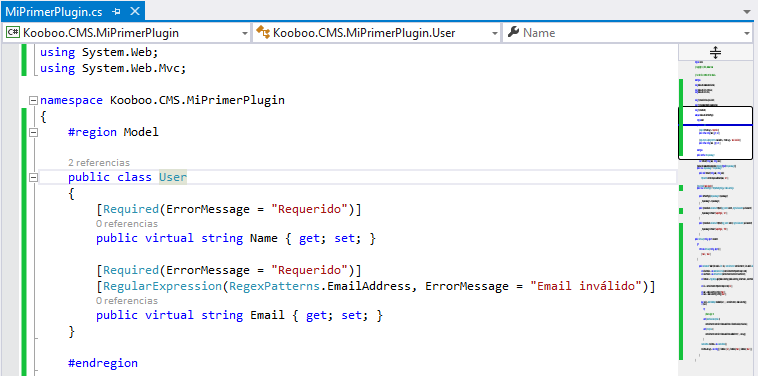This screenshot has width=758, height=376.
Task: Click RegexPatterns in the Email attribute
Action: pos(275,286)
